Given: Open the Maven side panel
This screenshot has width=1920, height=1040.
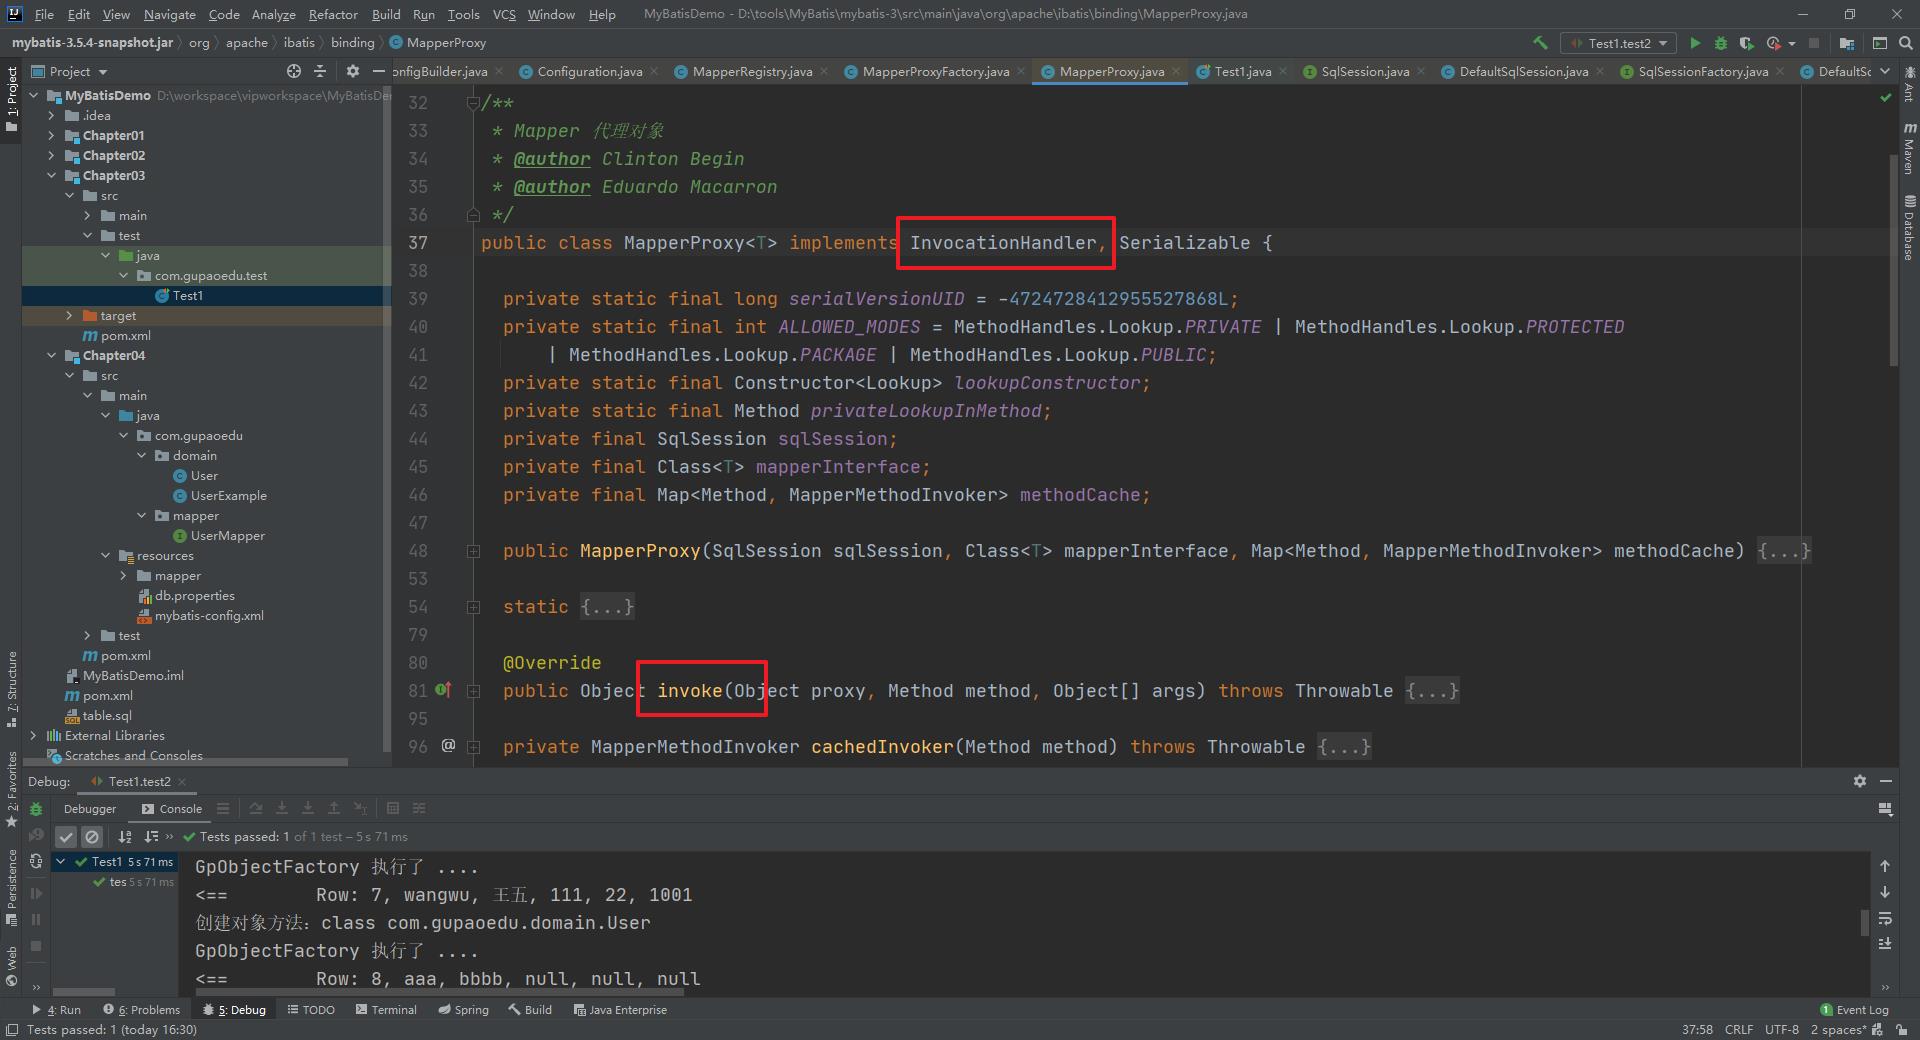Looking at the screenshot, I should [x=1908, y=148].
